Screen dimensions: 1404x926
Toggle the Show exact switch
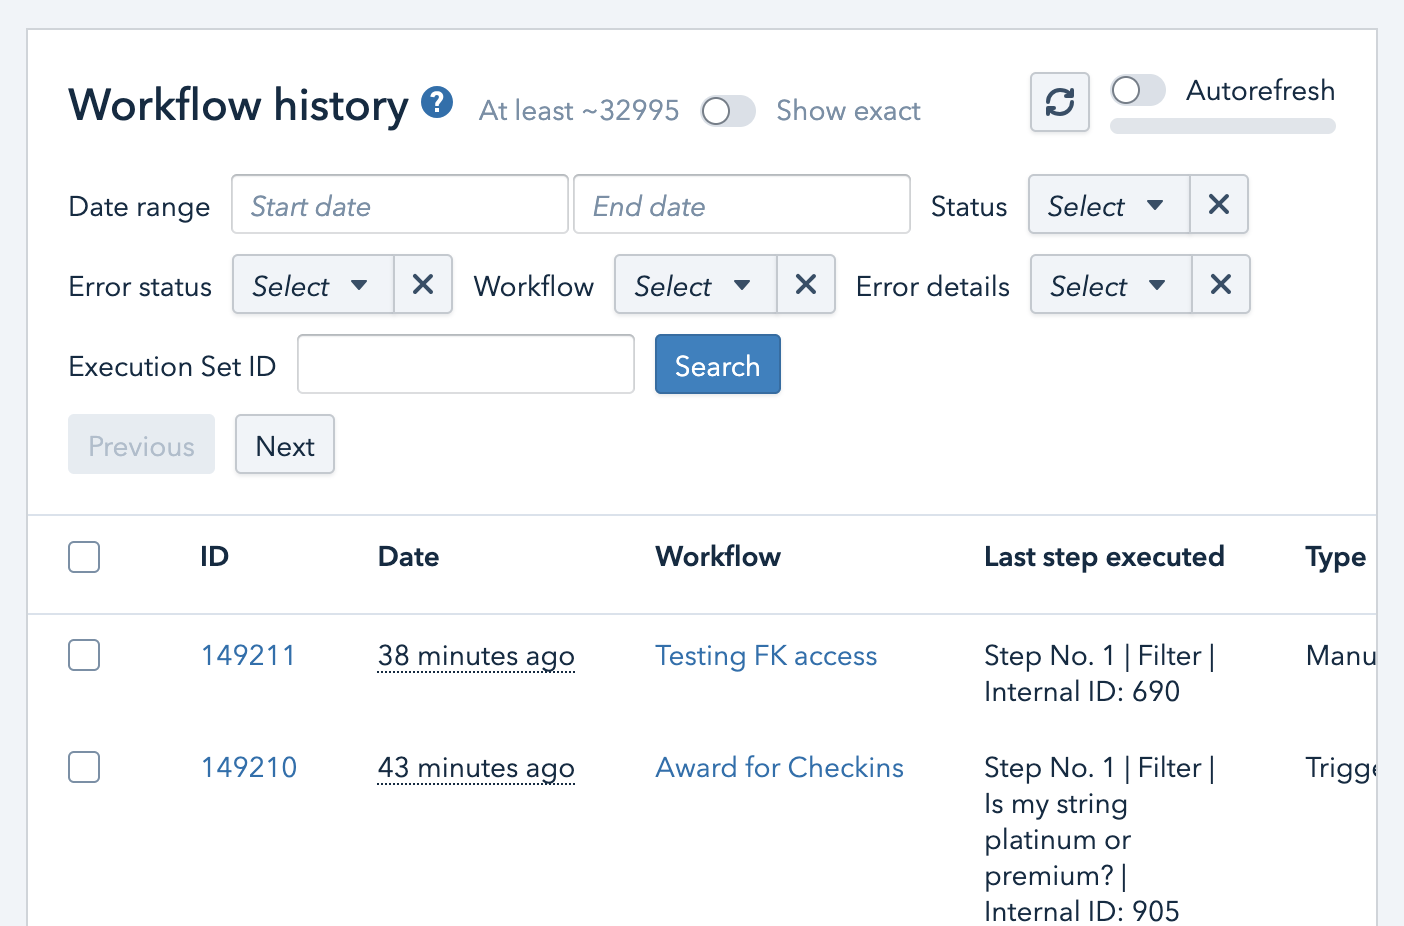pyautogui.click(x=728, y=111)
